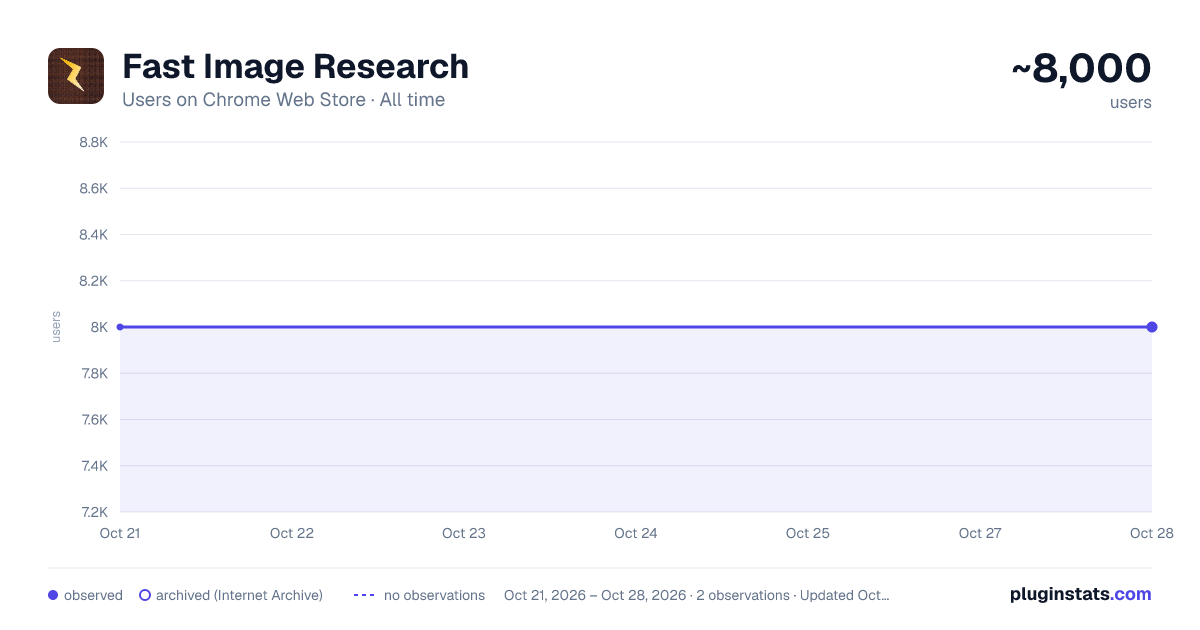Click the Oct 21 x-axis label

[x=120, y=533]
